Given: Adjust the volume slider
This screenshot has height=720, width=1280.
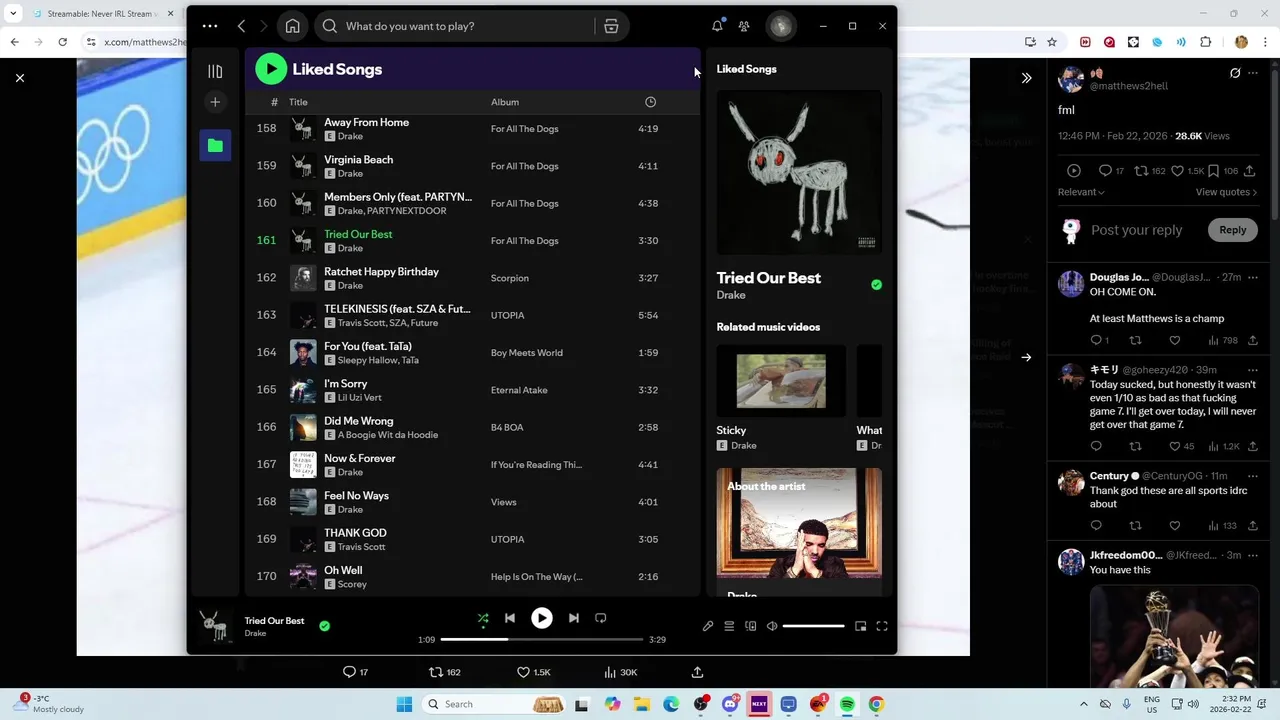Looking at the screenshot, I should tap(814, 626).
